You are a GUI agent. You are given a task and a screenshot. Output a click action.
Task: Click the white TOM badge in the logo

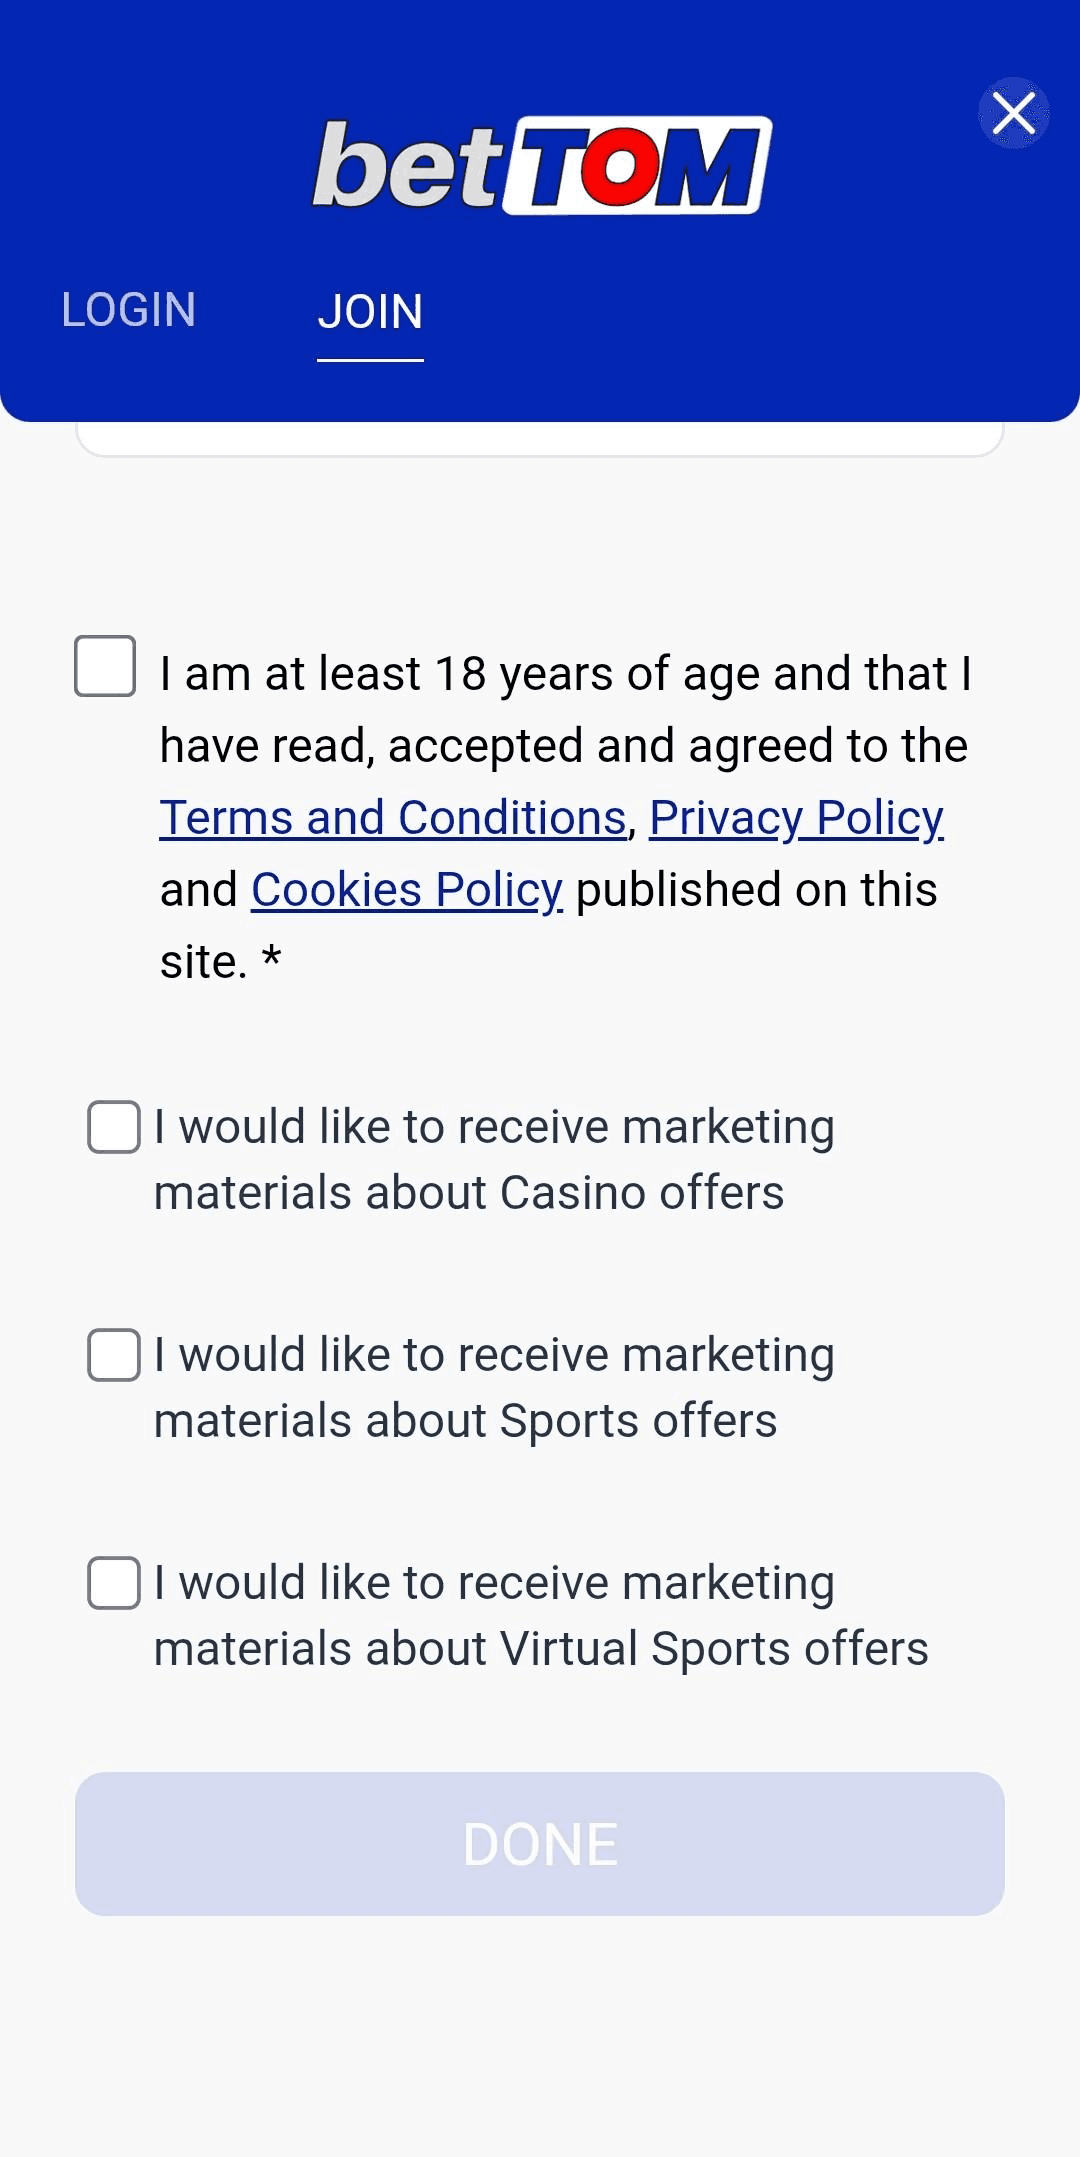coord(638,166)
